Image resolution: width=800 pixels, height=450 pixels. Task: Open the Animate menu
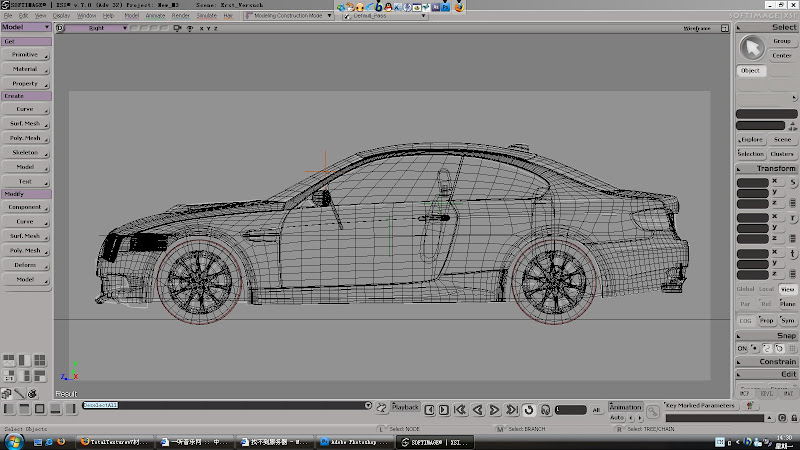point(155,16)
